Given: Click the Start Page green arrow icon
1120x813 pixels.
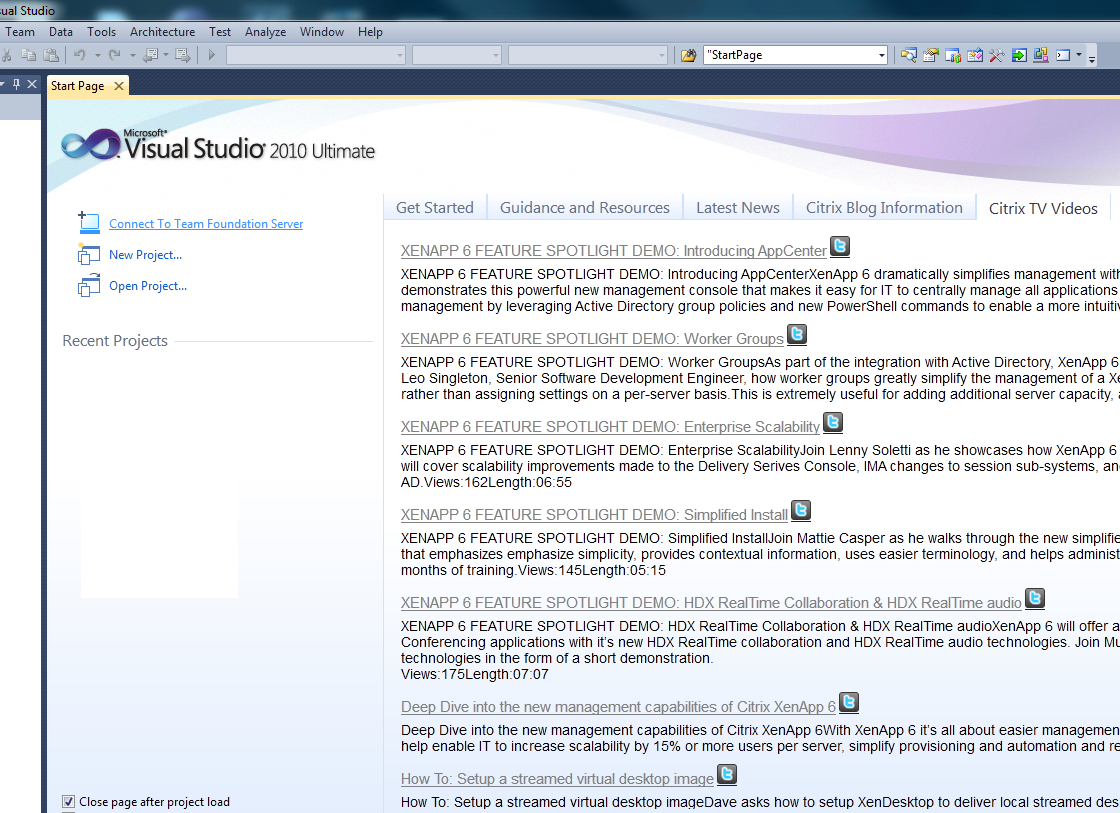Looking at the screenshot, I should 1018,55.
